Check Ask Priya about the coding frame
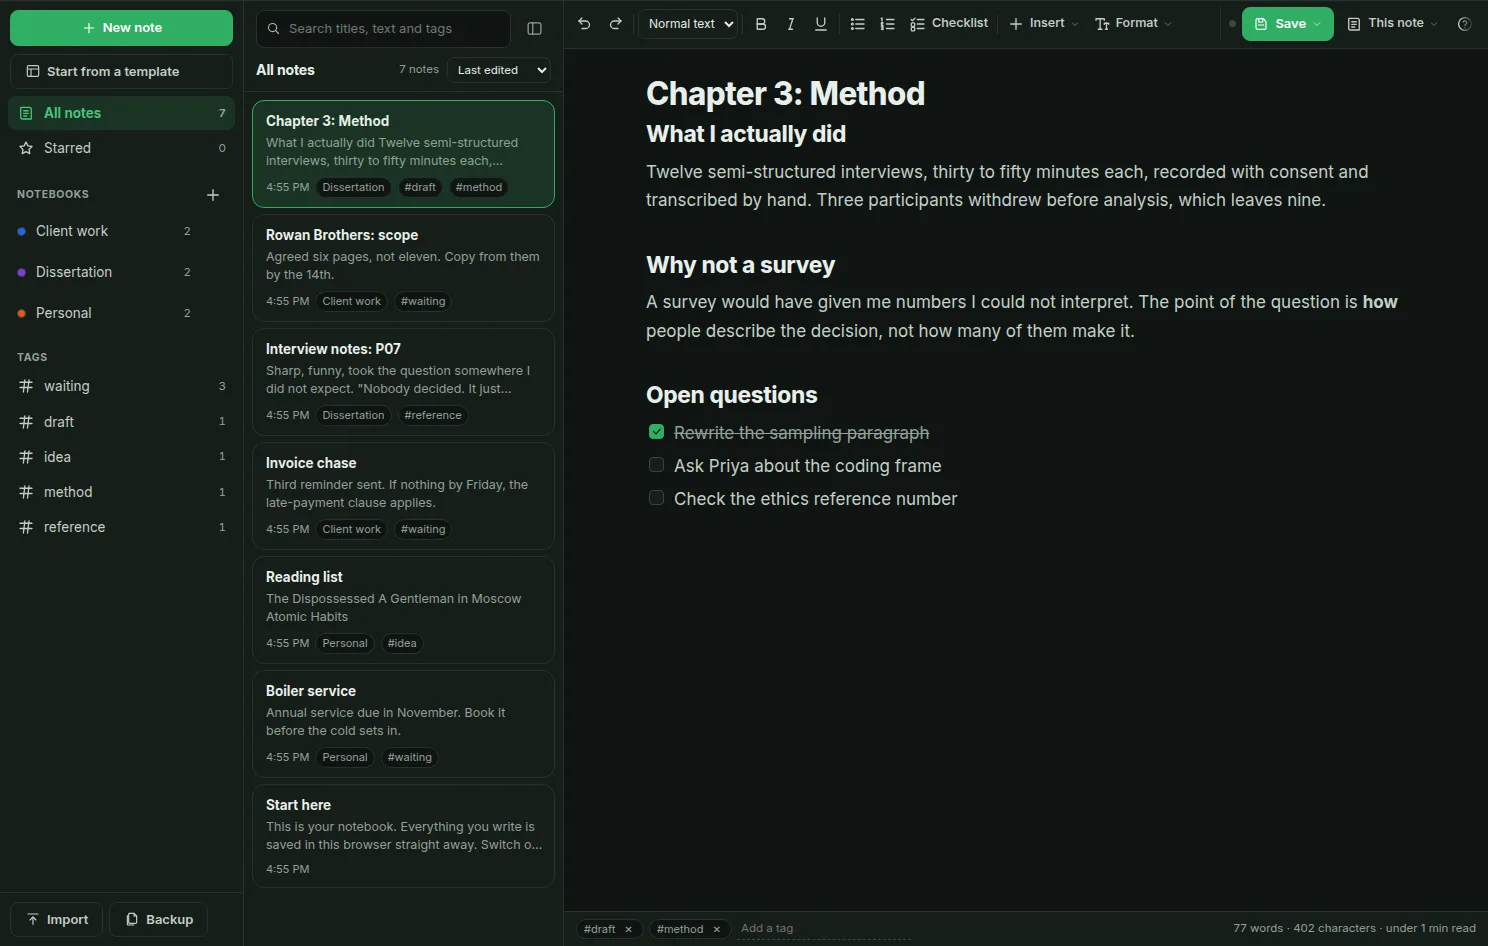1488x946 pixels. 656,465
